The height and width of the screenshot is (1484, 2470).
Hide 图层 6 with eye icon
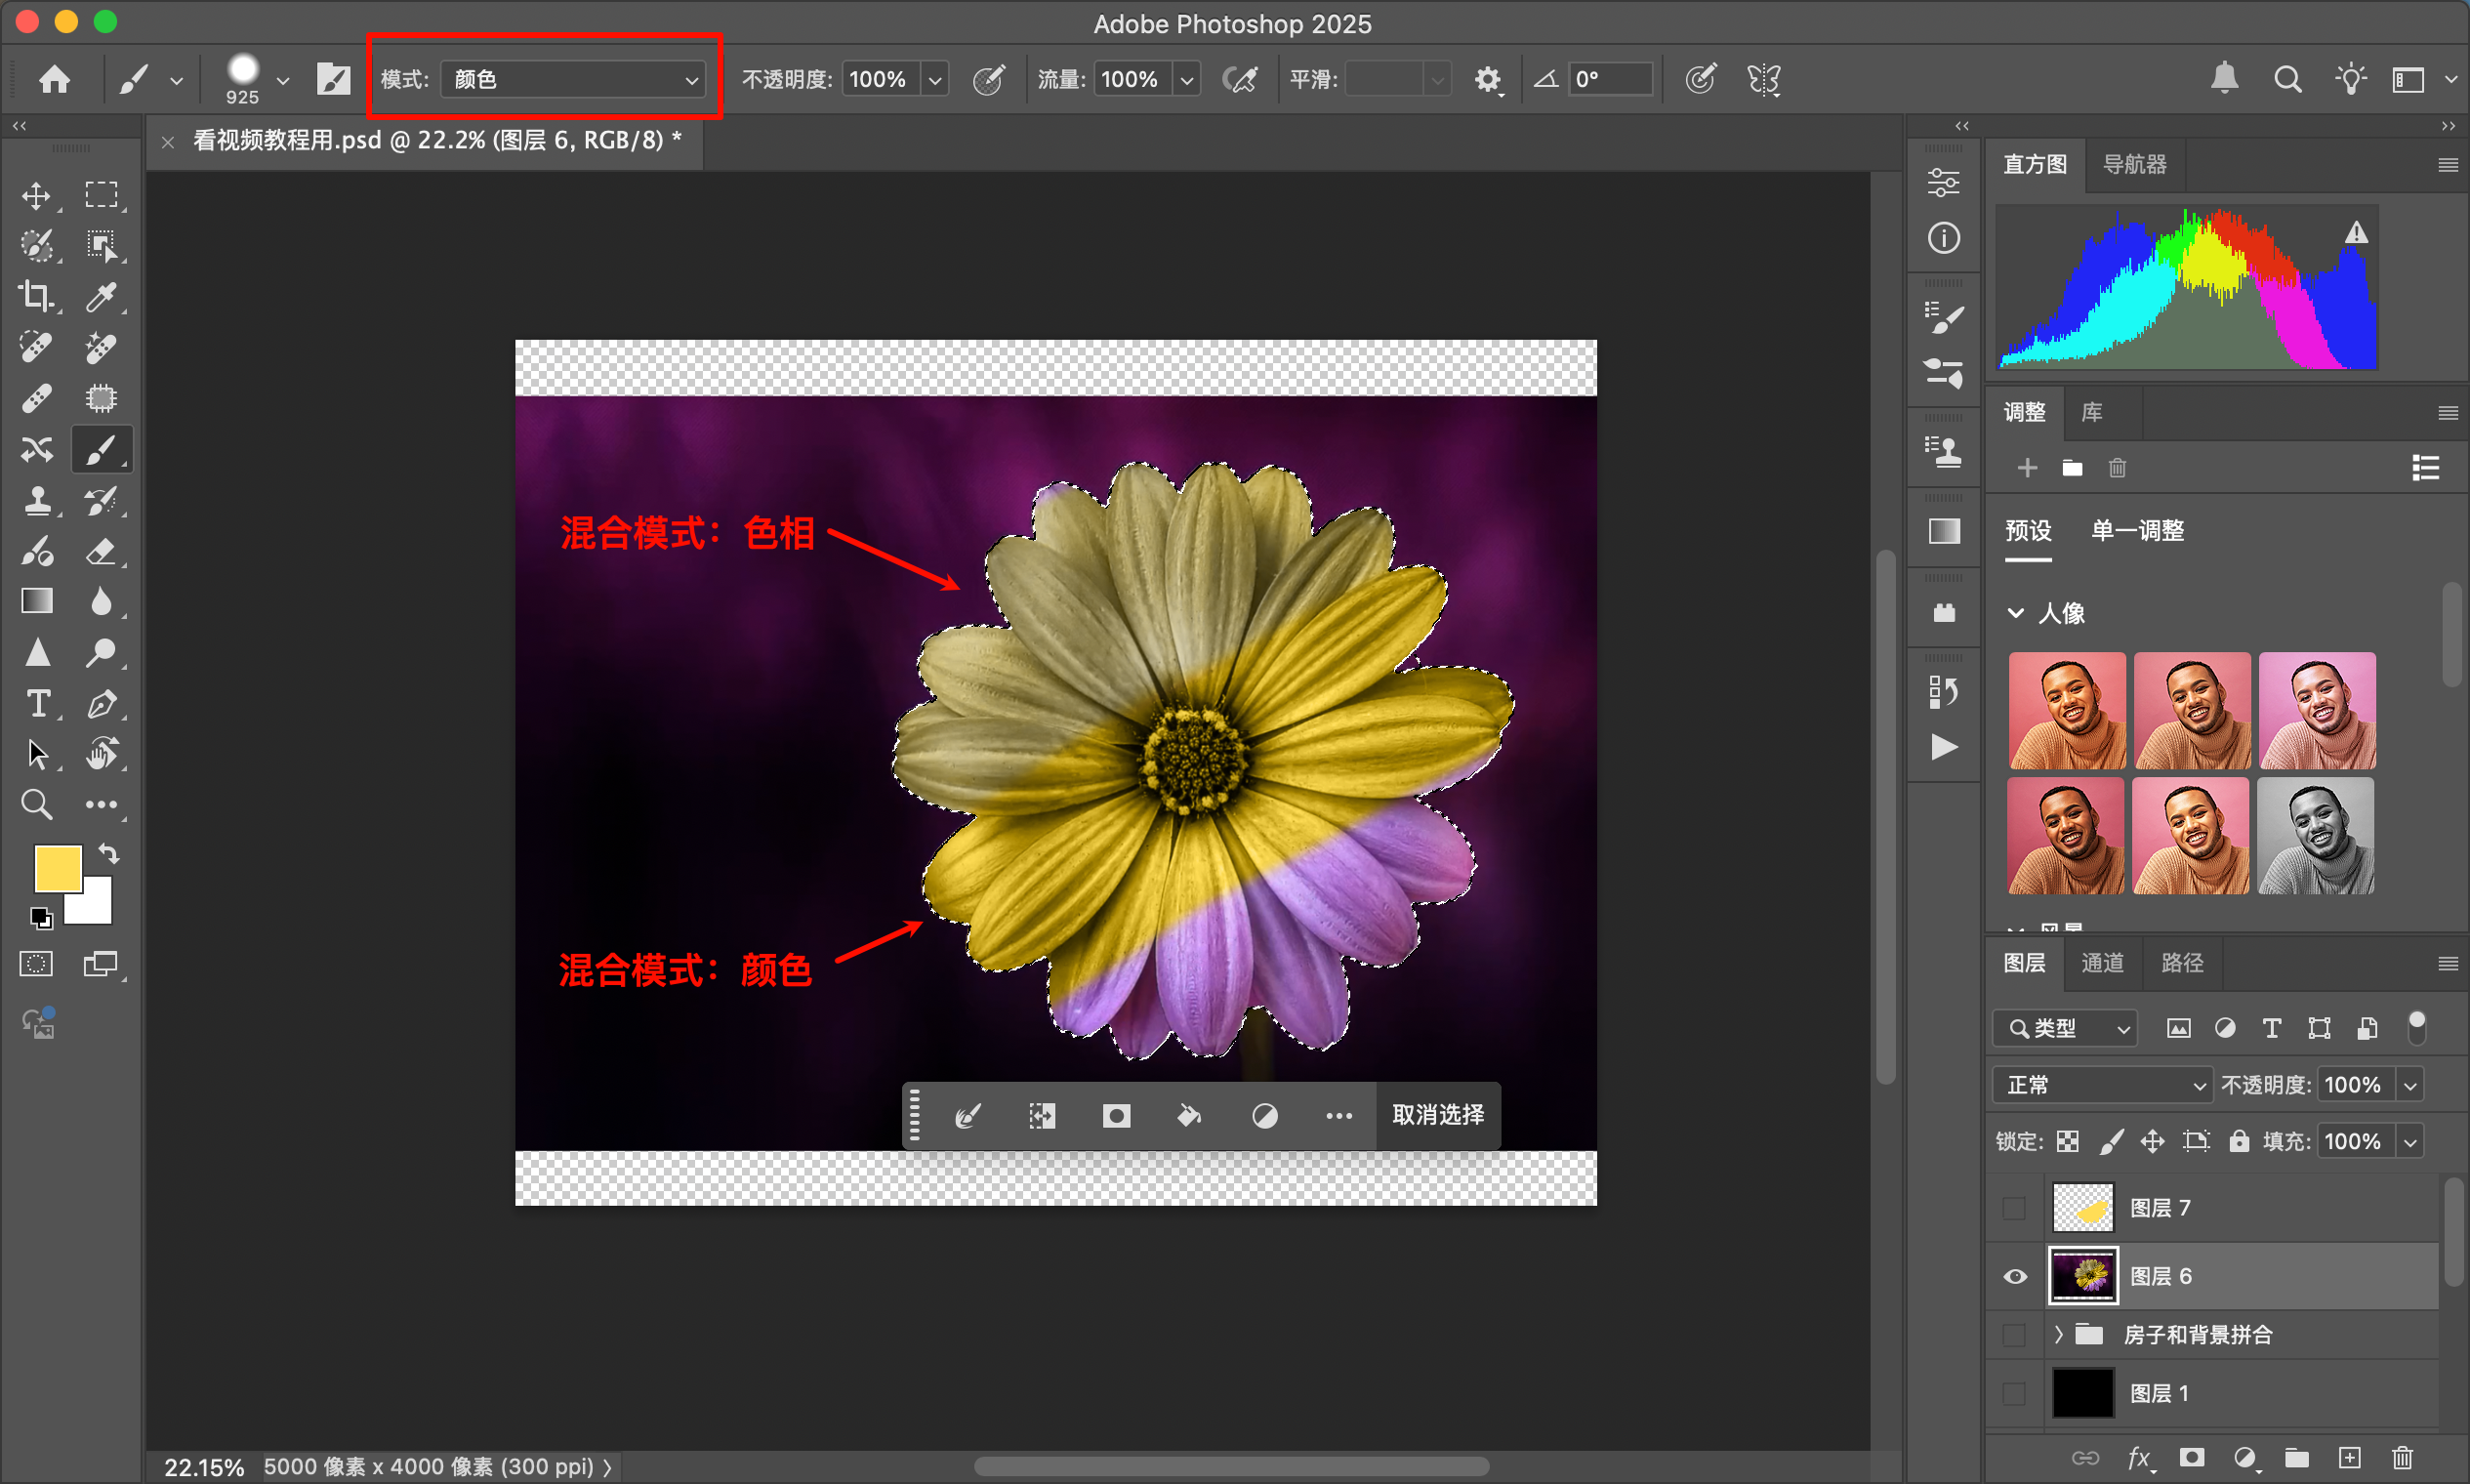[x=2015, y=1276]
